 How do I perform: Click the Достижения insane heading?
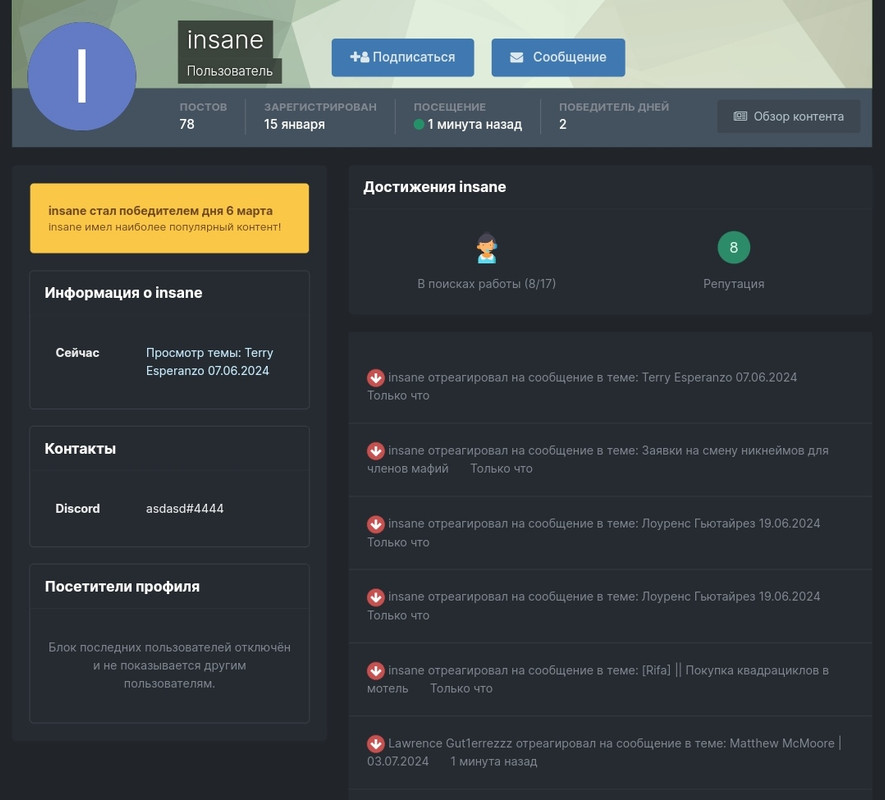click(x=435, y=187)
